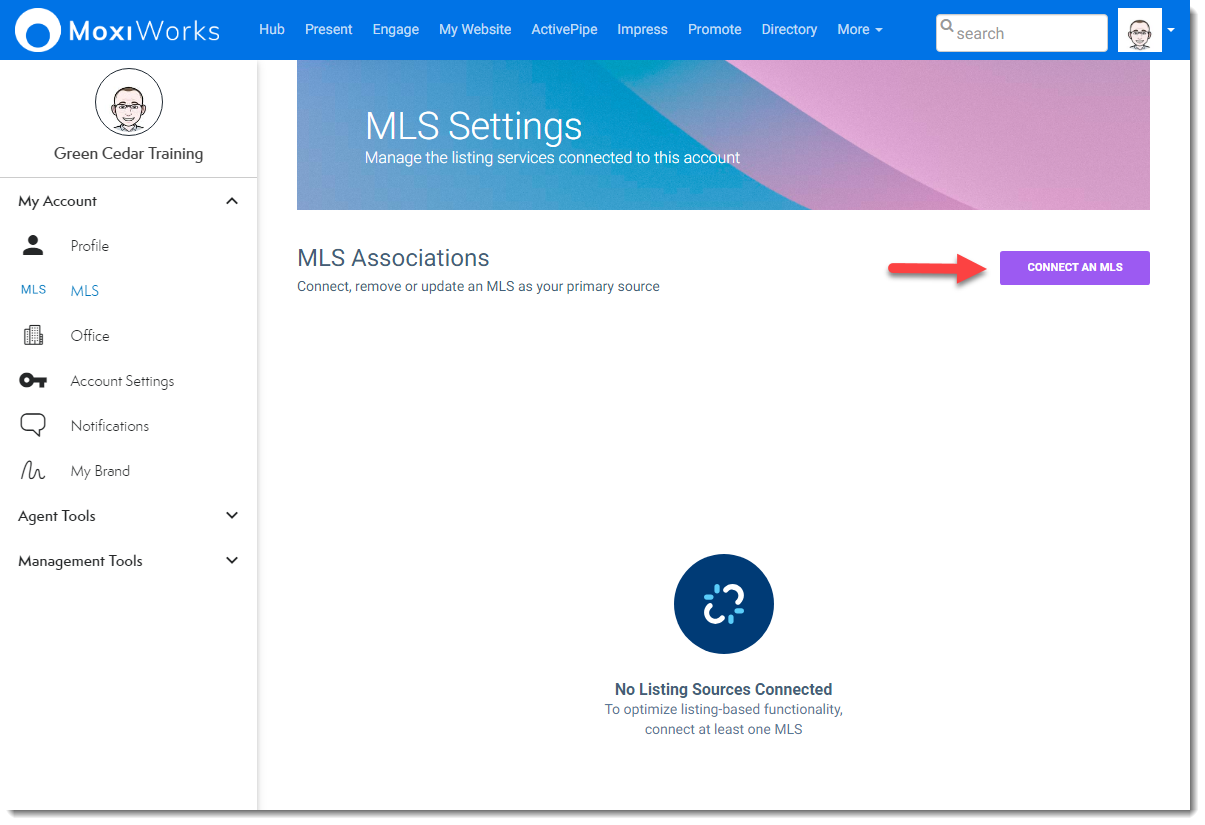Viewport: 1205px width, 825px height.
Task: Click the My Brand signature icon
Action: coord(33,471)
